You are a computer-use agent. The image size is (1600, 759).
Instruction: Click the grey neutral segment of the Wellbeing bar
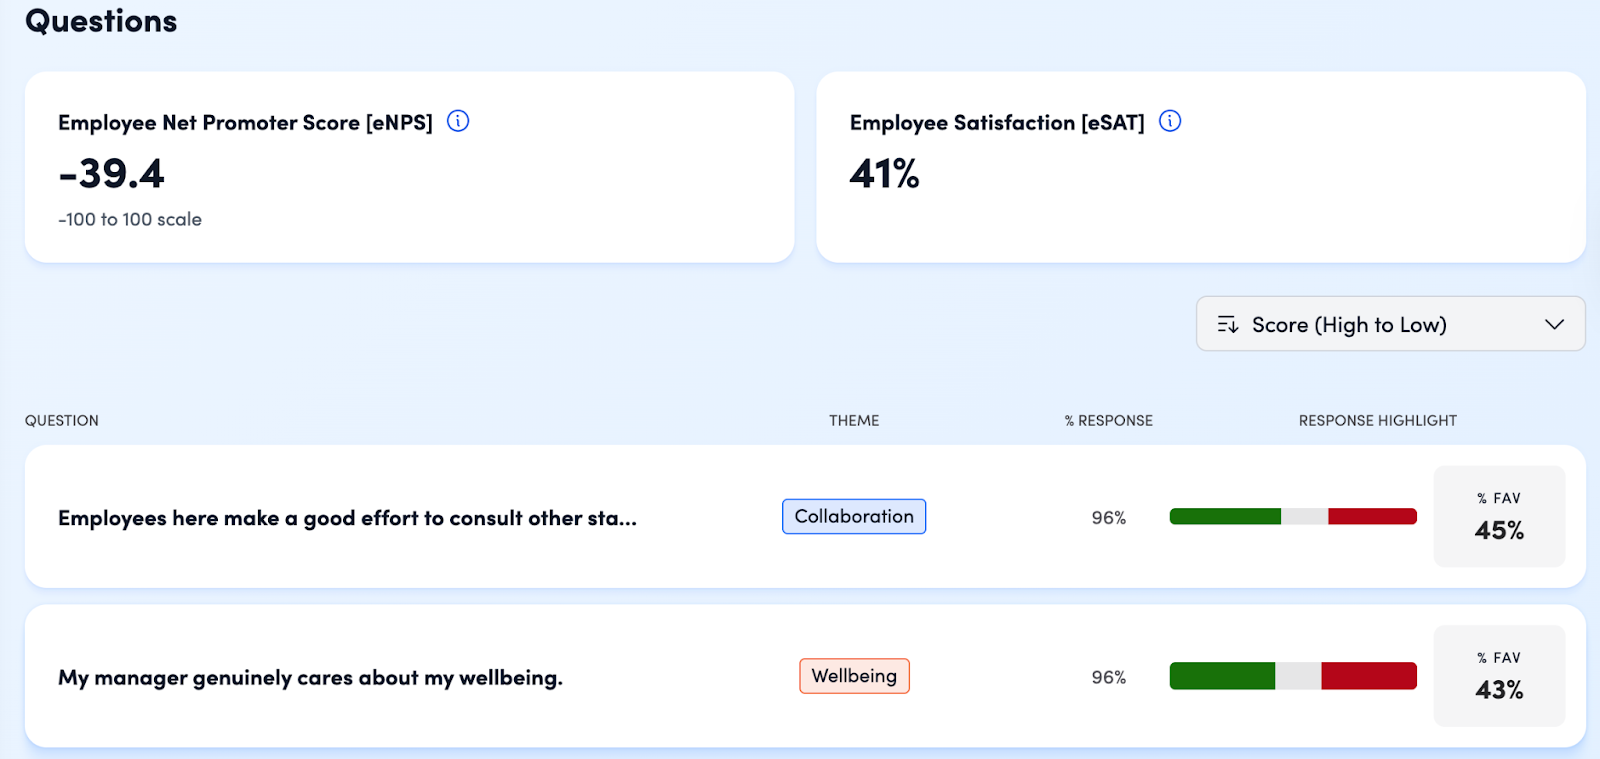[1298, 676]
